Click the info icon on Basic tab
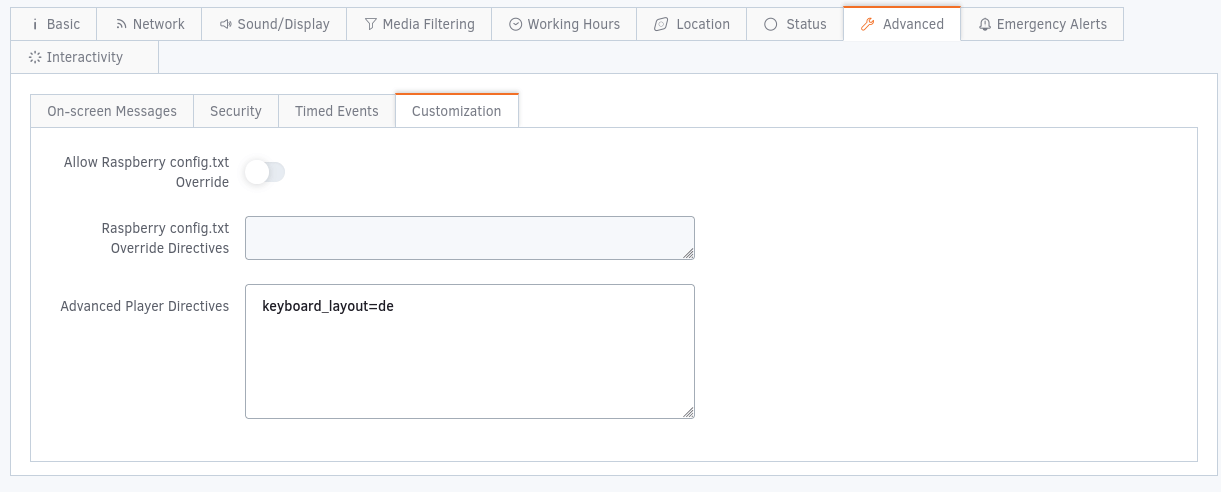The height and width of the screenshot is (492, 1221). (x=35, y=24)
